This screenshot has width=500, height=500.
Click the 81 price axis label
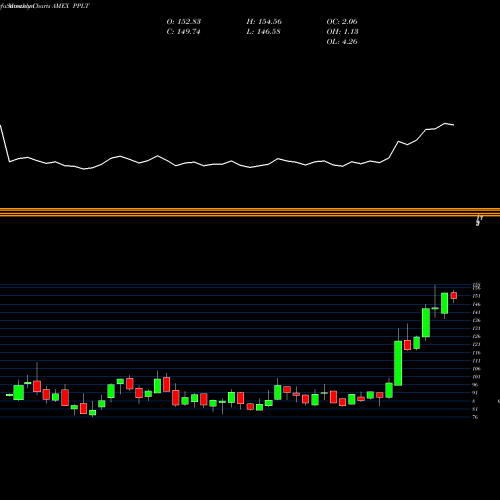coord(475,409)
